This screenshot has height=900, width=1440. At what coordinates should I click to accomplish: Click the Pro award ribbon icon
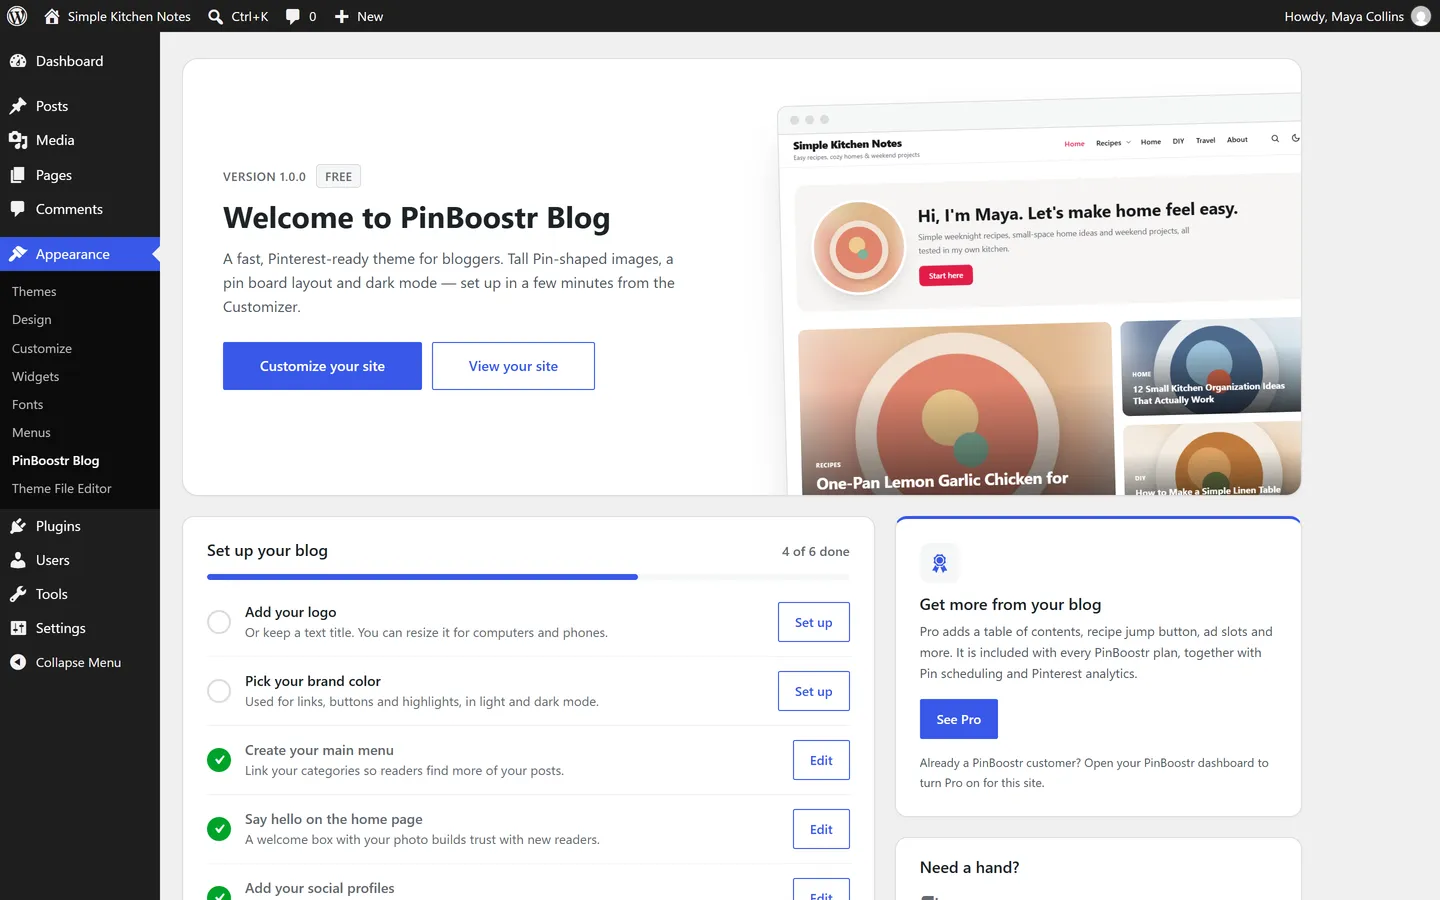pyautogui.click(x=939, y=563)
